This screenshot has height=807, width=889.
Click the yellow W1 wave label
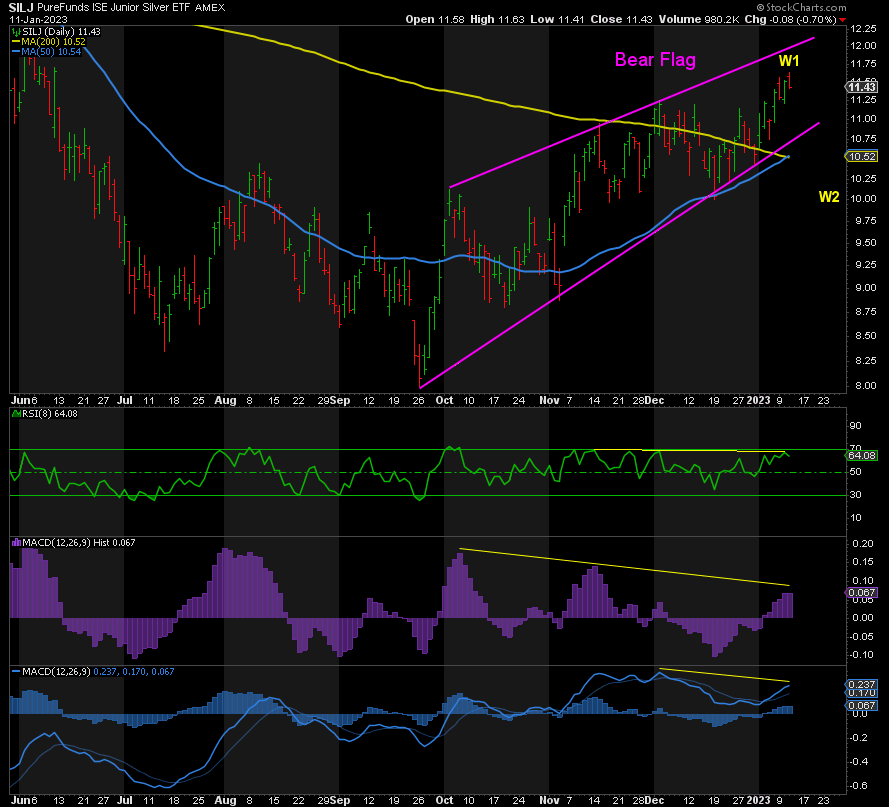(789, 61)
